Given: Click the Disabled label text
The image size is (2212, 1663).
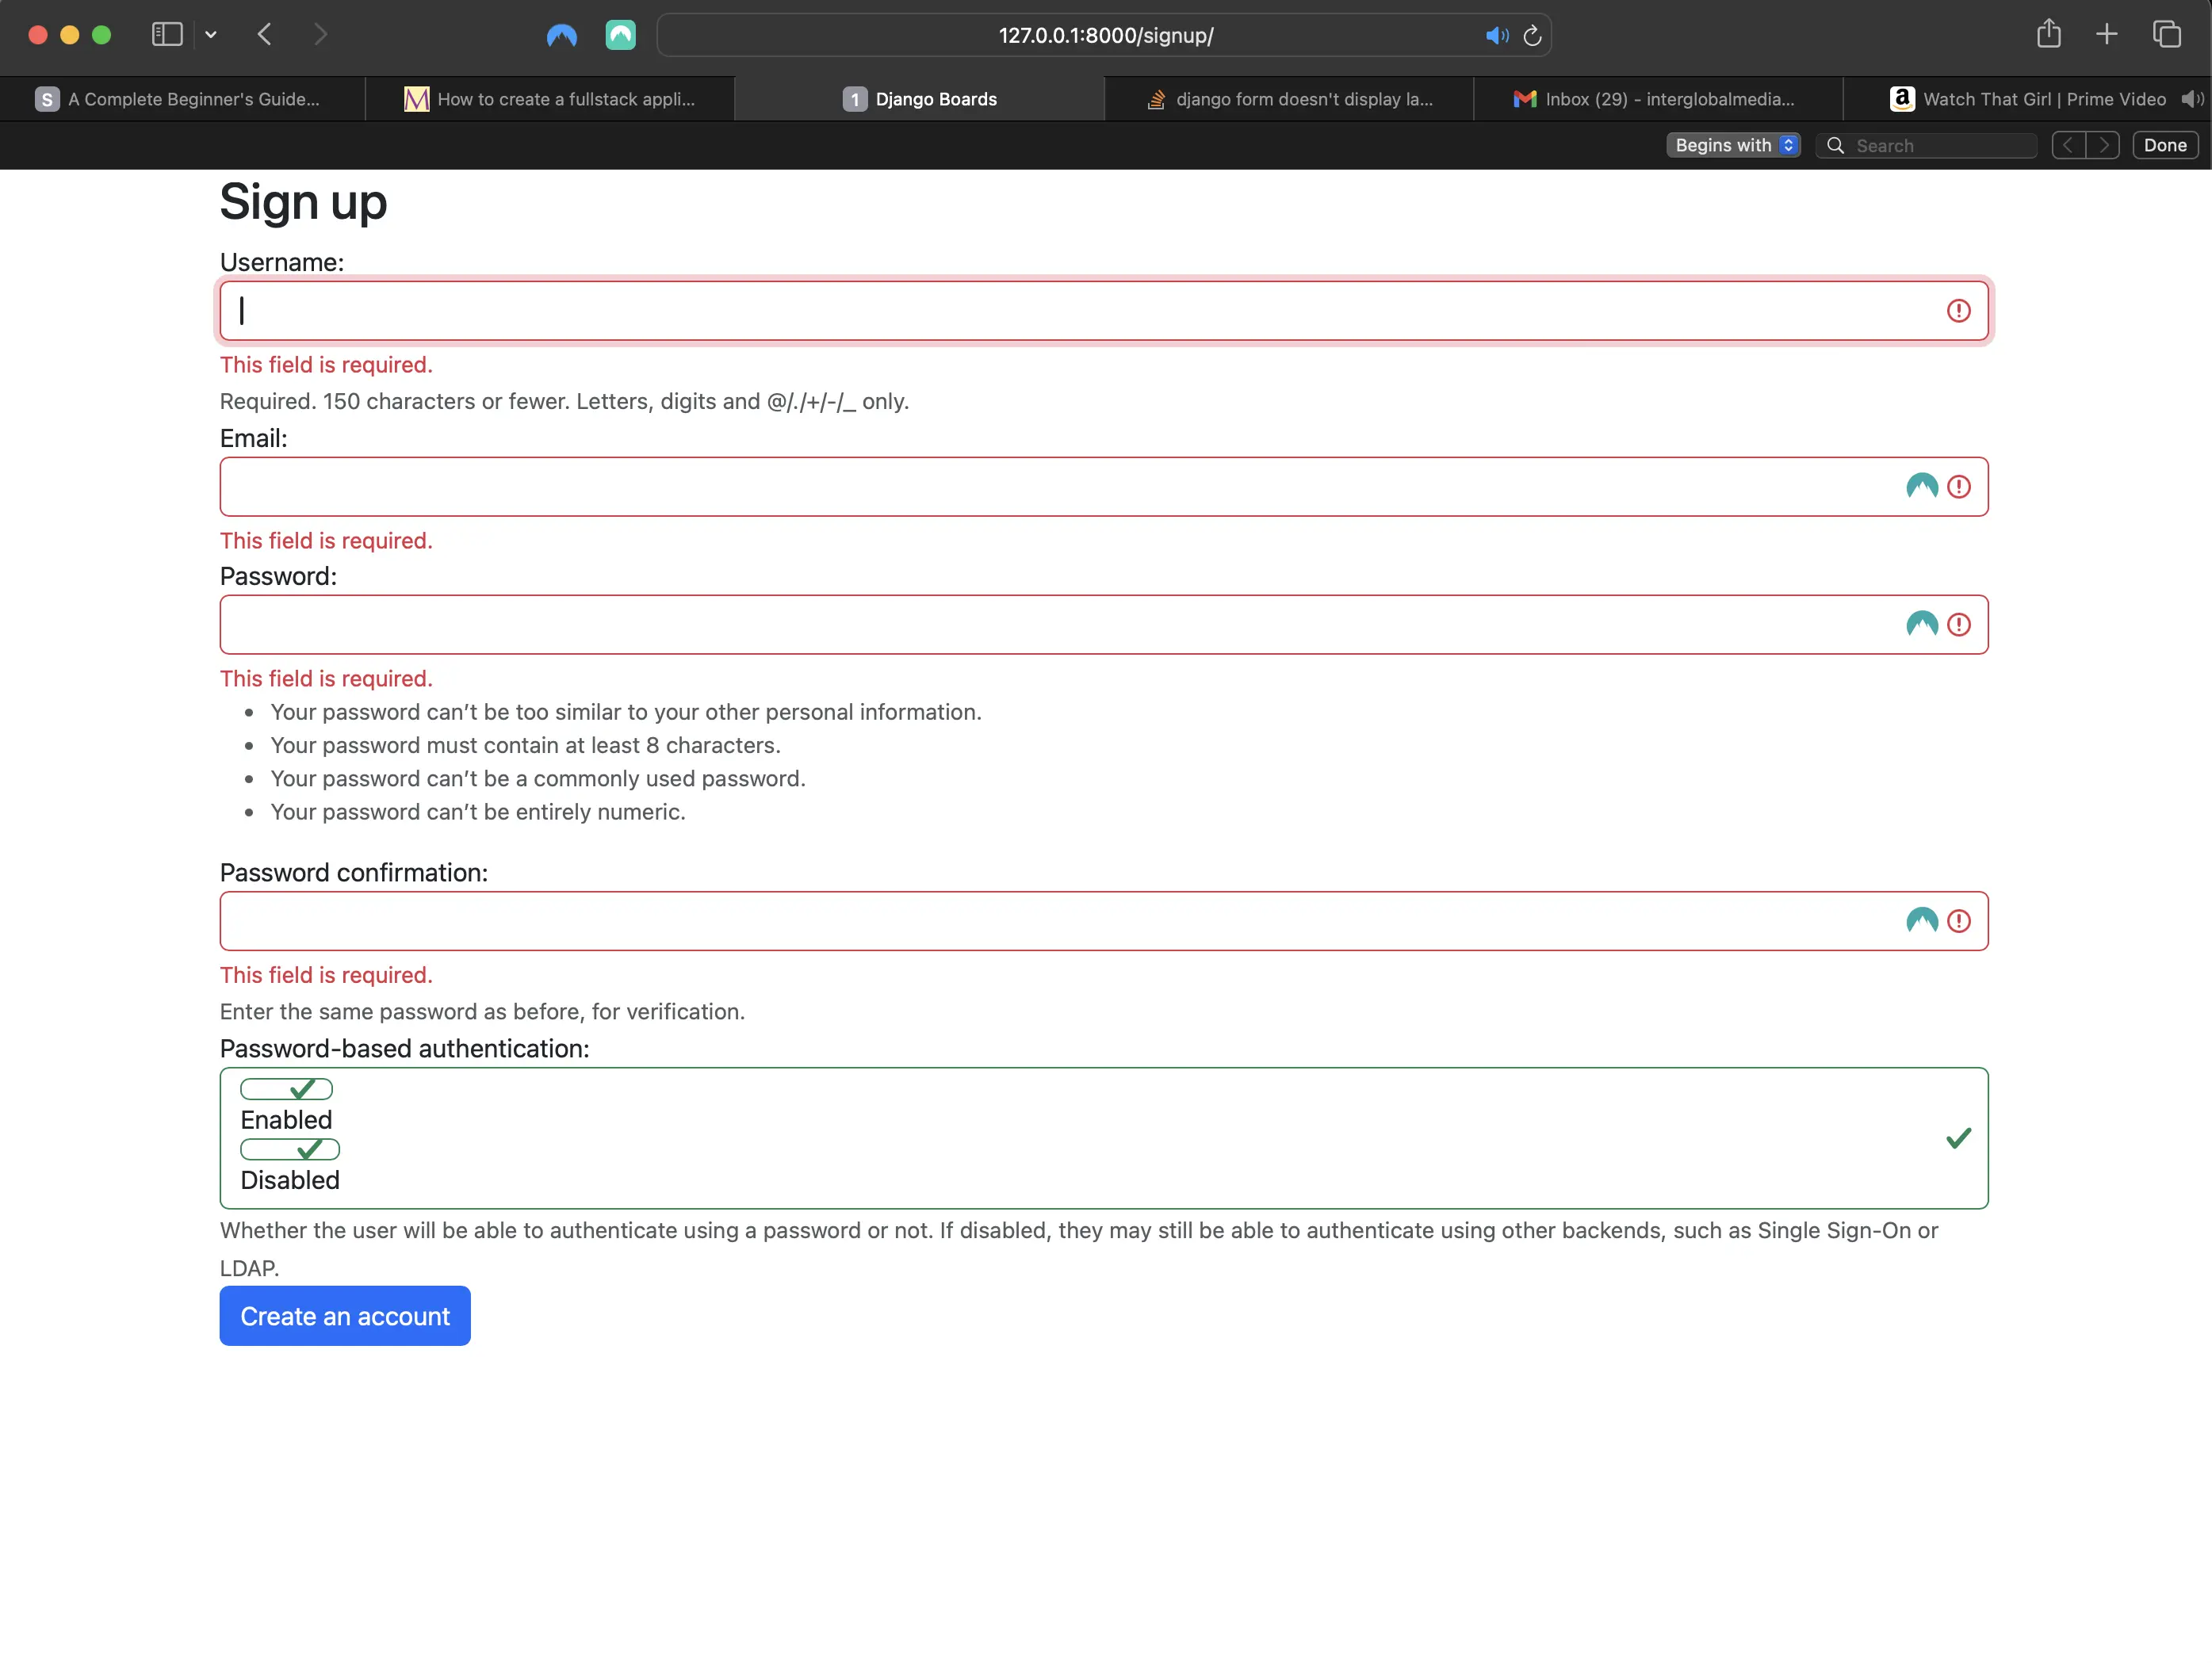Looking at the screenshot, I should tap(290, 1180).
